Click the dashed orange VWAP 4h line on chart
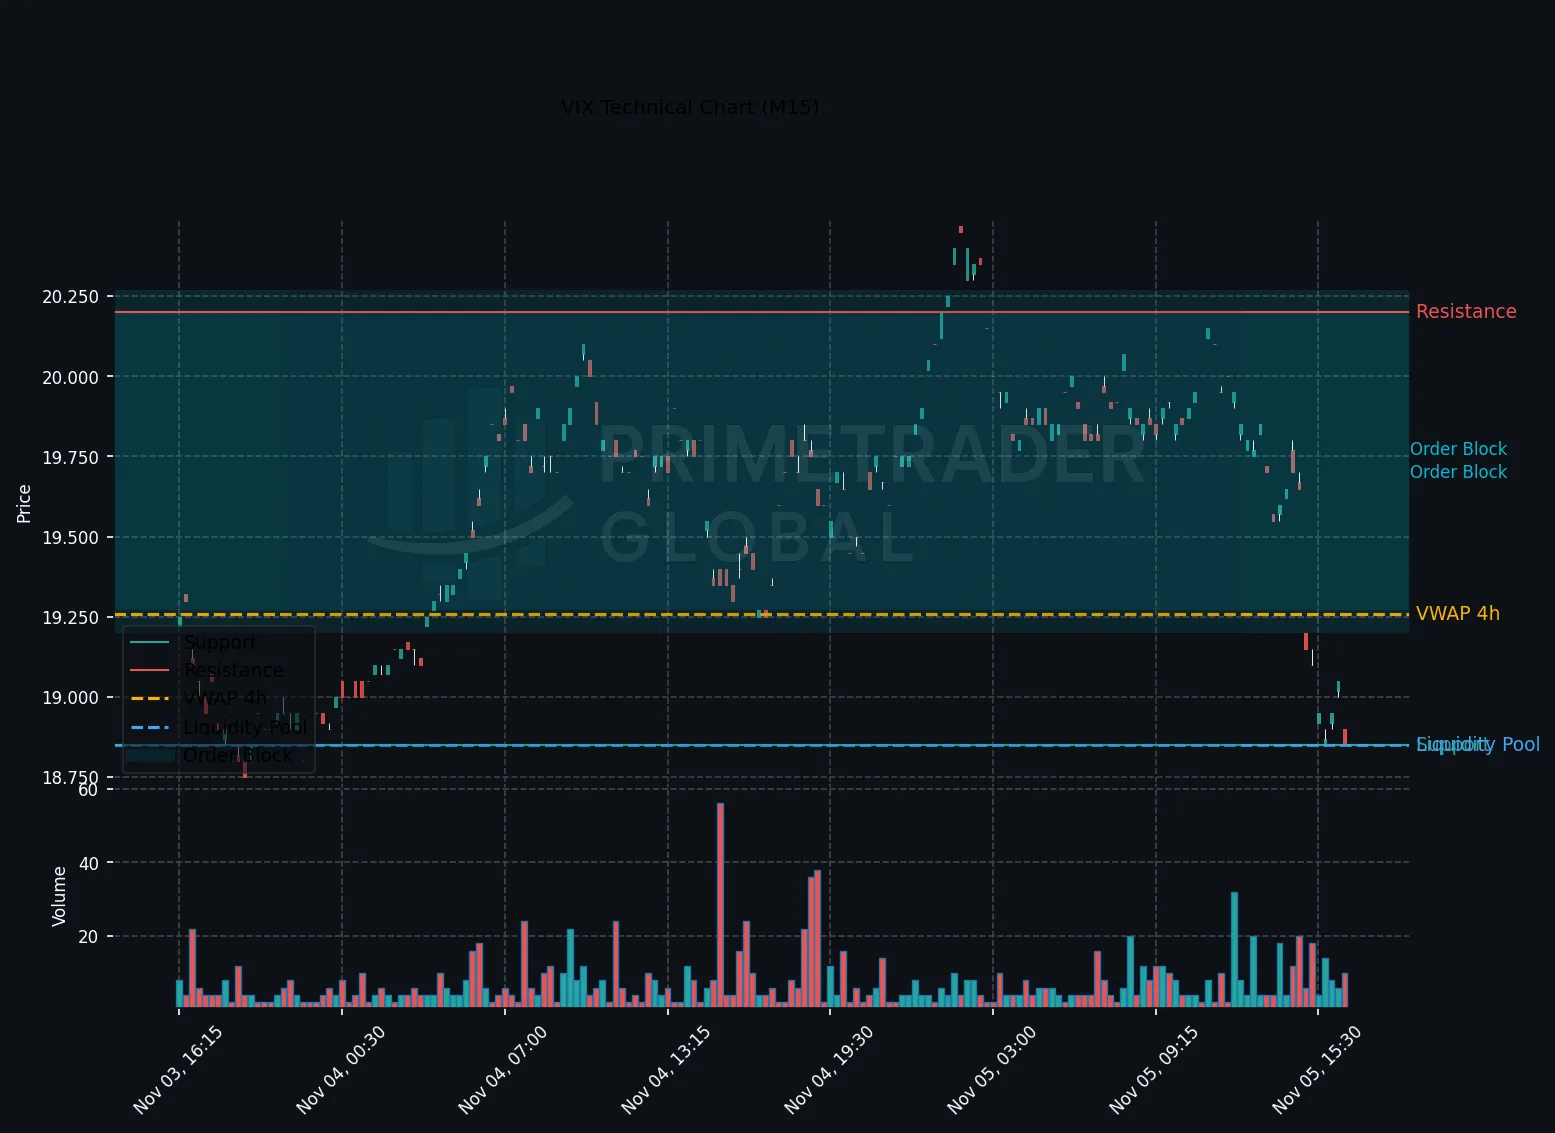 tap(762, 614)
